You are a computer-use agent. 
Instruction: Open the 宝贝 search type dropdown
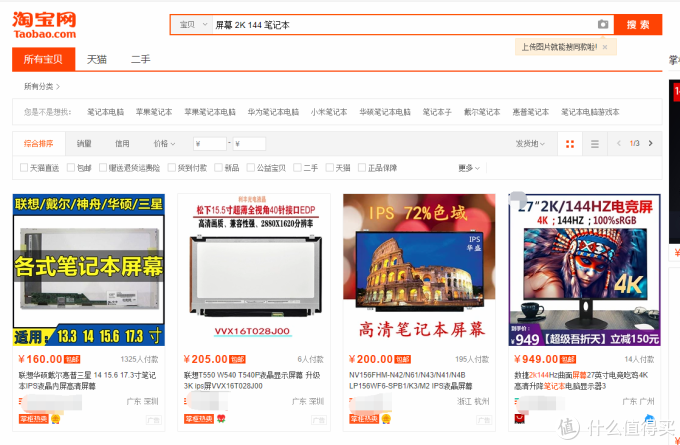192,25
